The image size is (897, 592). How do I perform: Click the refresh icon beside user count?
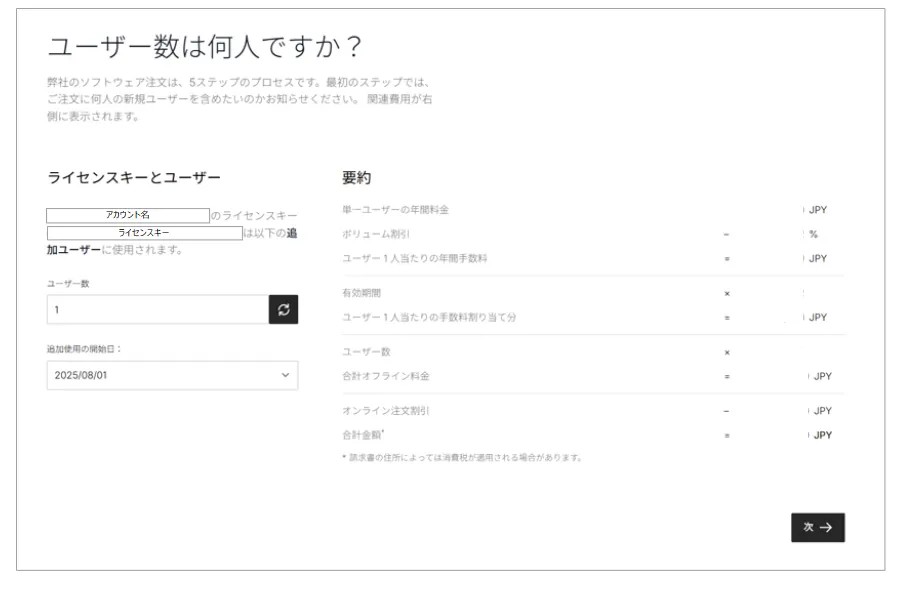[x=283, y=310]
